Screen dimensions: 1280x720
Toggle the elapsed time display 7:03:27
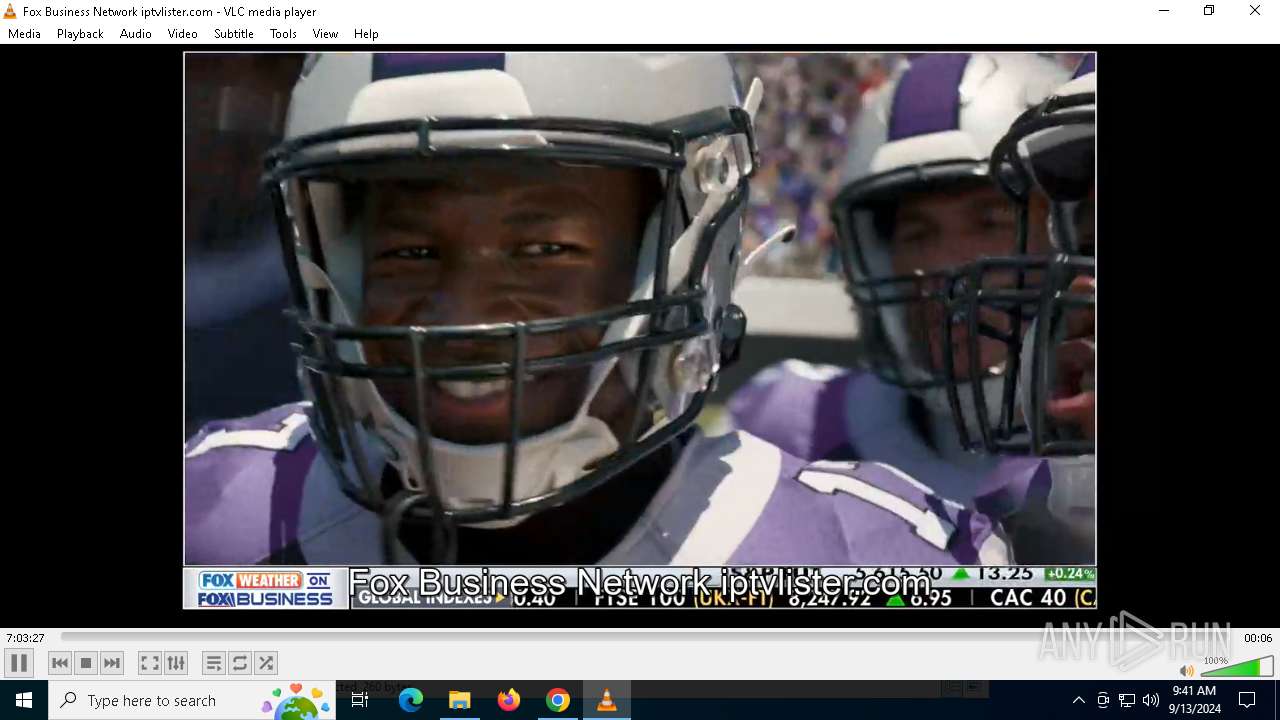coord(25,638)
